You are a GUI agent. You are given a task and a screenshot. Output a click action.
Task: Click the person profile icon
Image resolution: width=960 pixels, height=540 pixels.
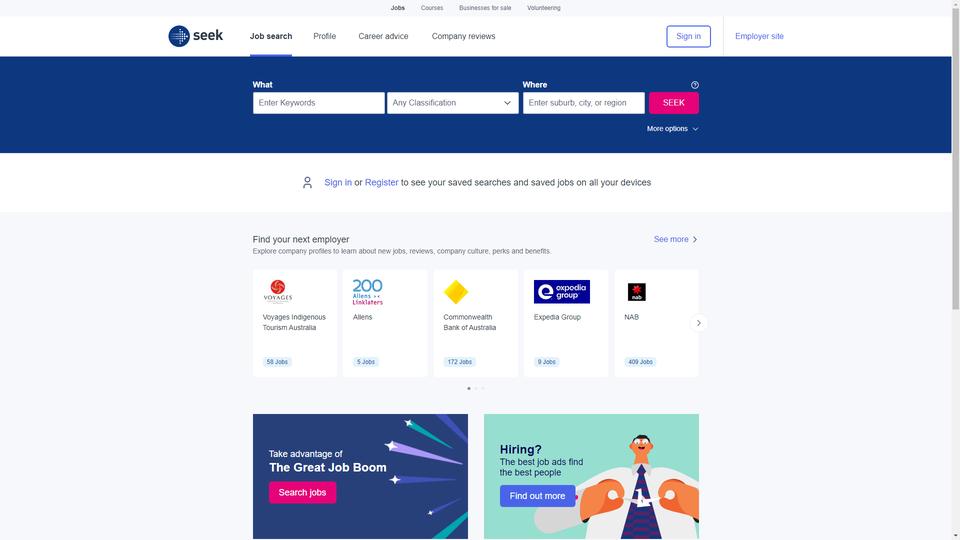tap(307, 182)
